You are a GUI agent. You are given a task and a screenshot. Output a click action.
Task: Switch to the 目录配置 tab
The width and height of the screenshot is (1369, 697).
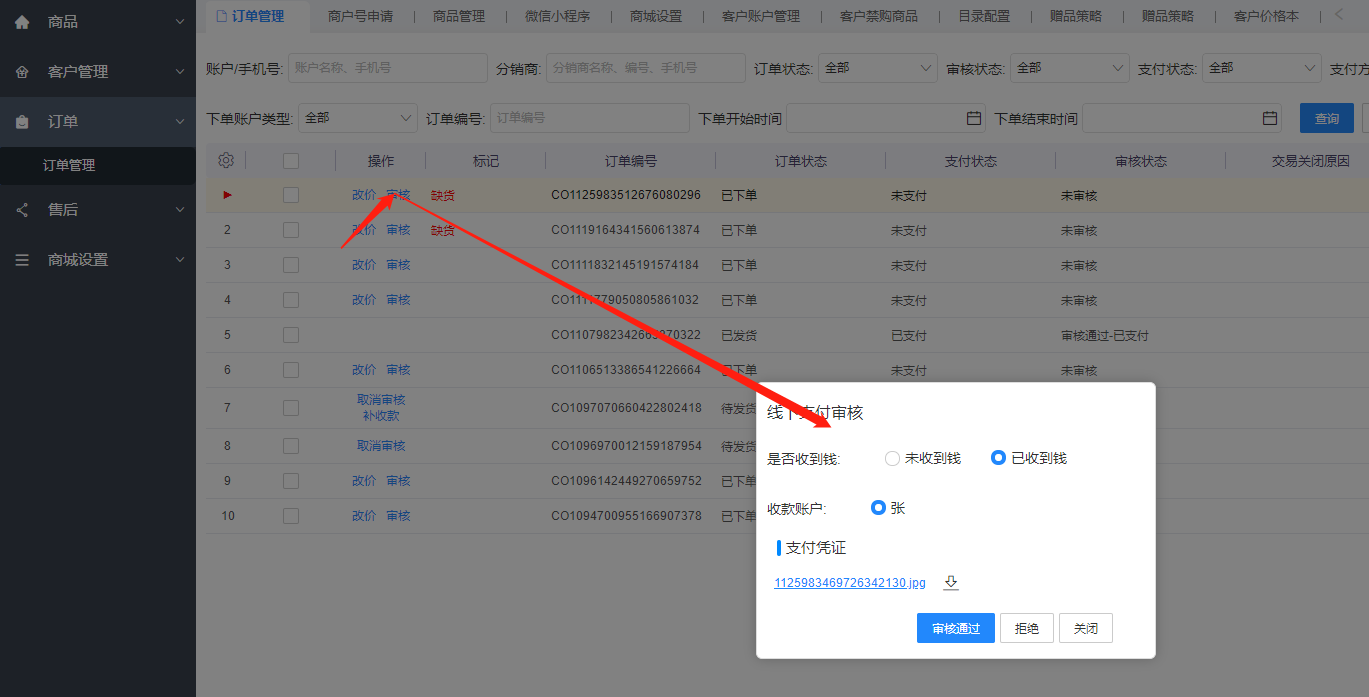[x=984, y=16]
